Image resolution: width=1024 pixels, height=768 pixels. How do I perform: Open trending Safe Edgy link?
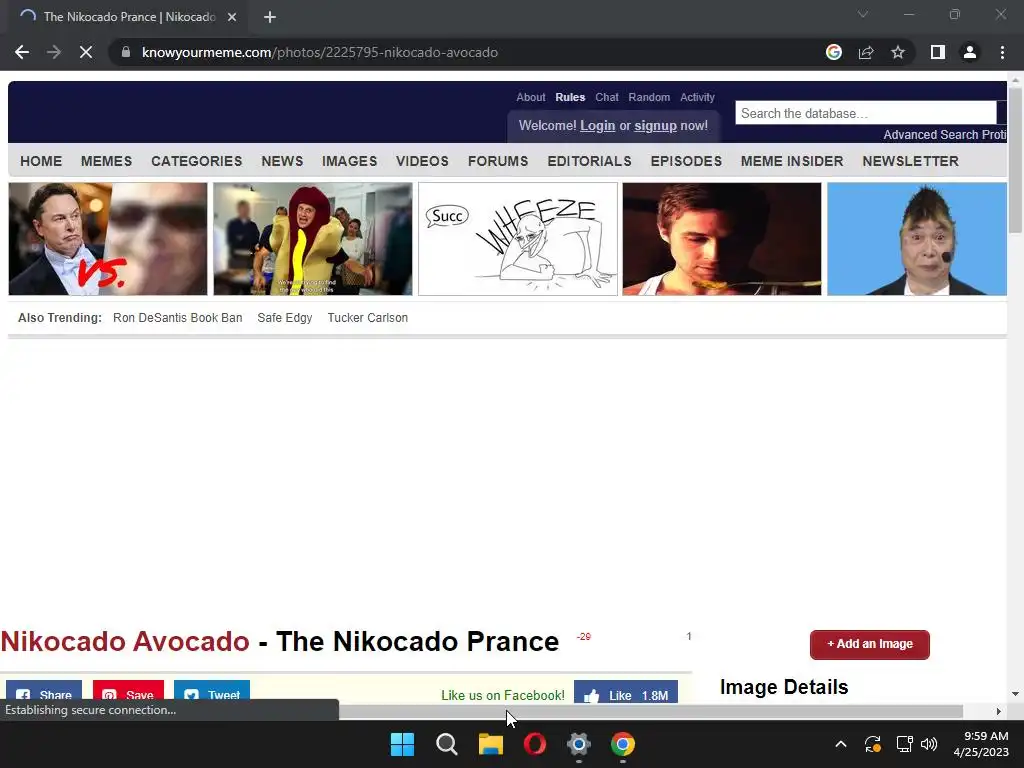(285, 318)
